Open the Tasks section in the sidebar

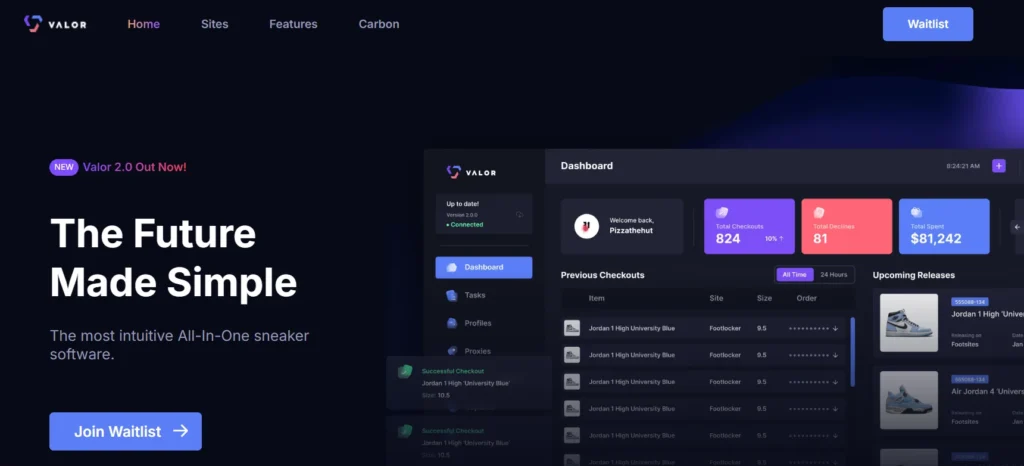pos(474,295)
